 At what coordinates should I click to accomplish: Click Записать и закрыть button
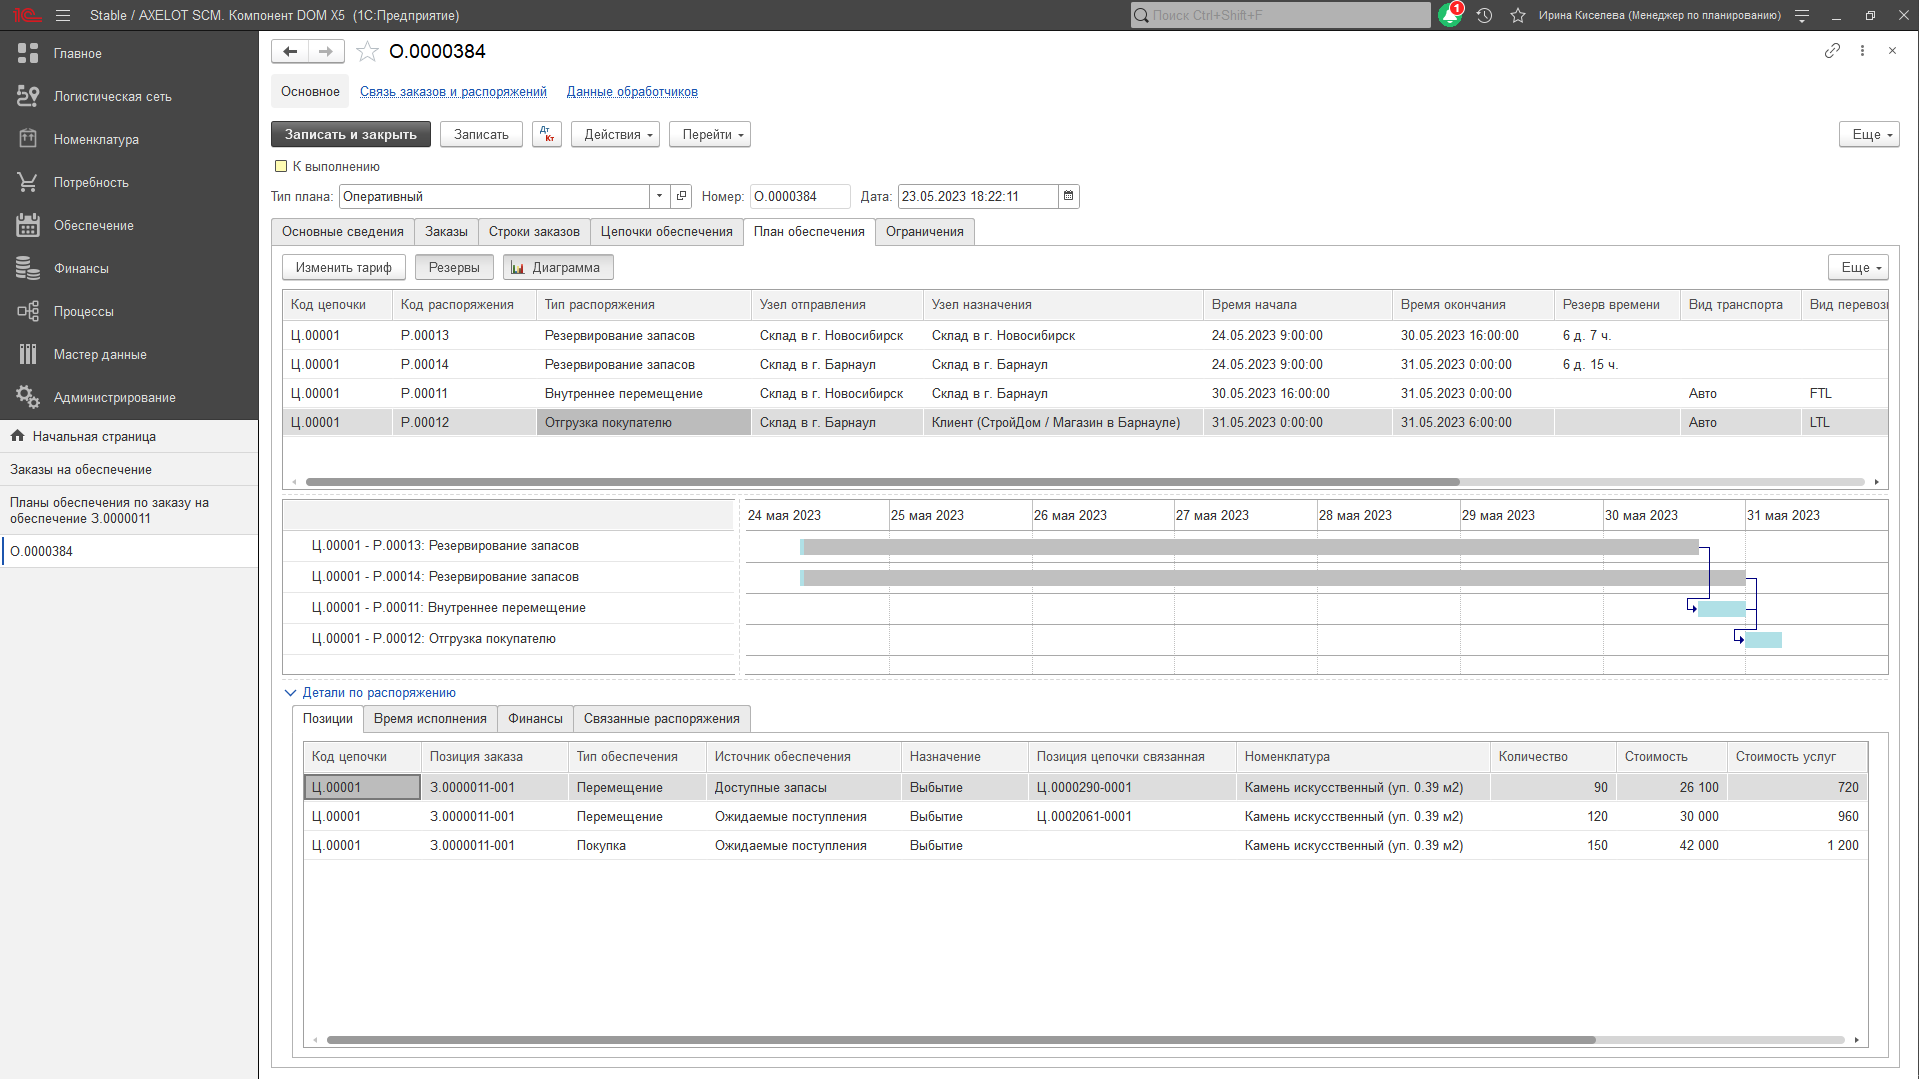pyautogui.click(x=351, y=134)
